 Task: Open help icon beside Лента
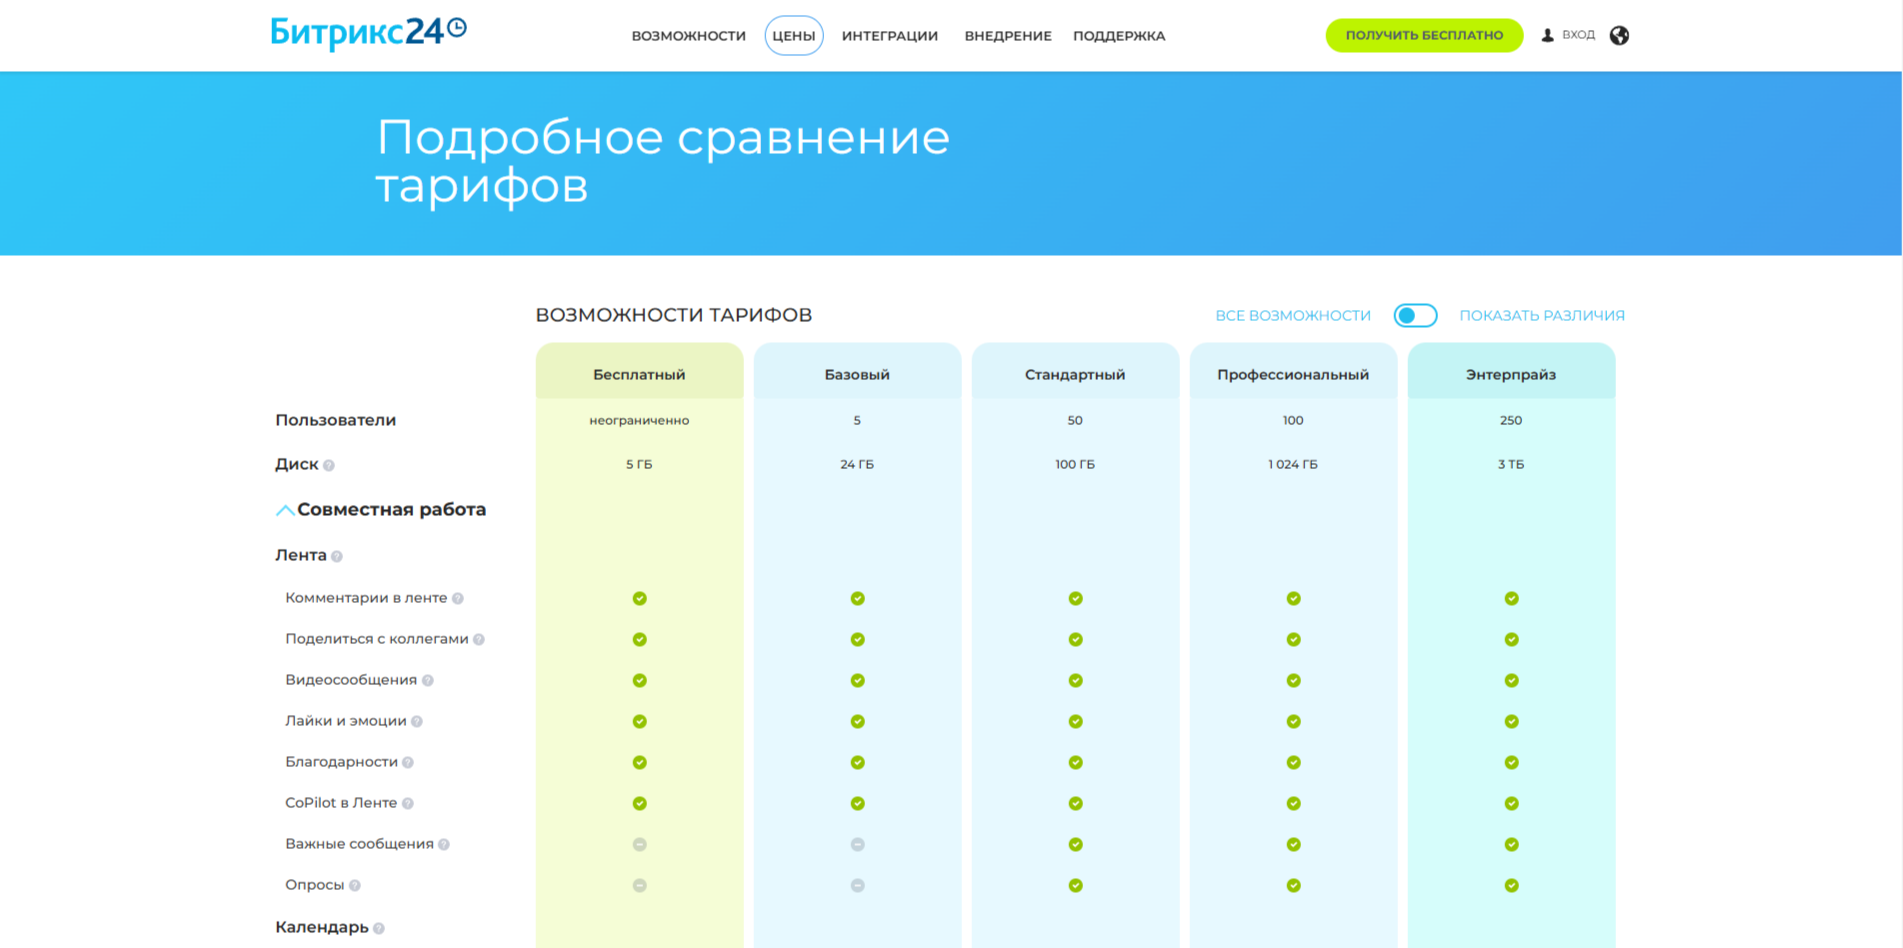click(x=337, y=556)
